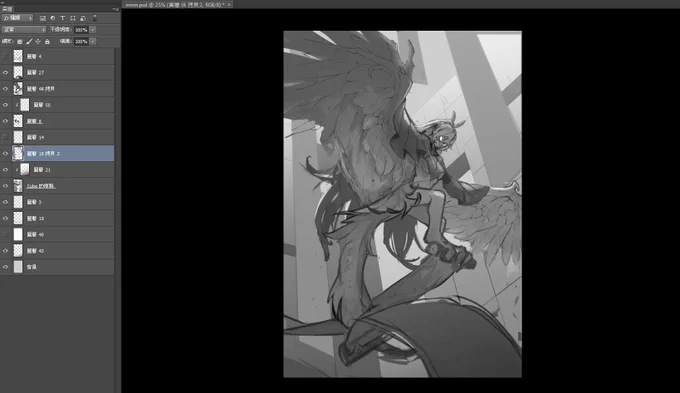Open the fill slider arrow
Image resolution: width=680 pixels, height=393 pixels.
pyautogui.click(x=93, y=41)
